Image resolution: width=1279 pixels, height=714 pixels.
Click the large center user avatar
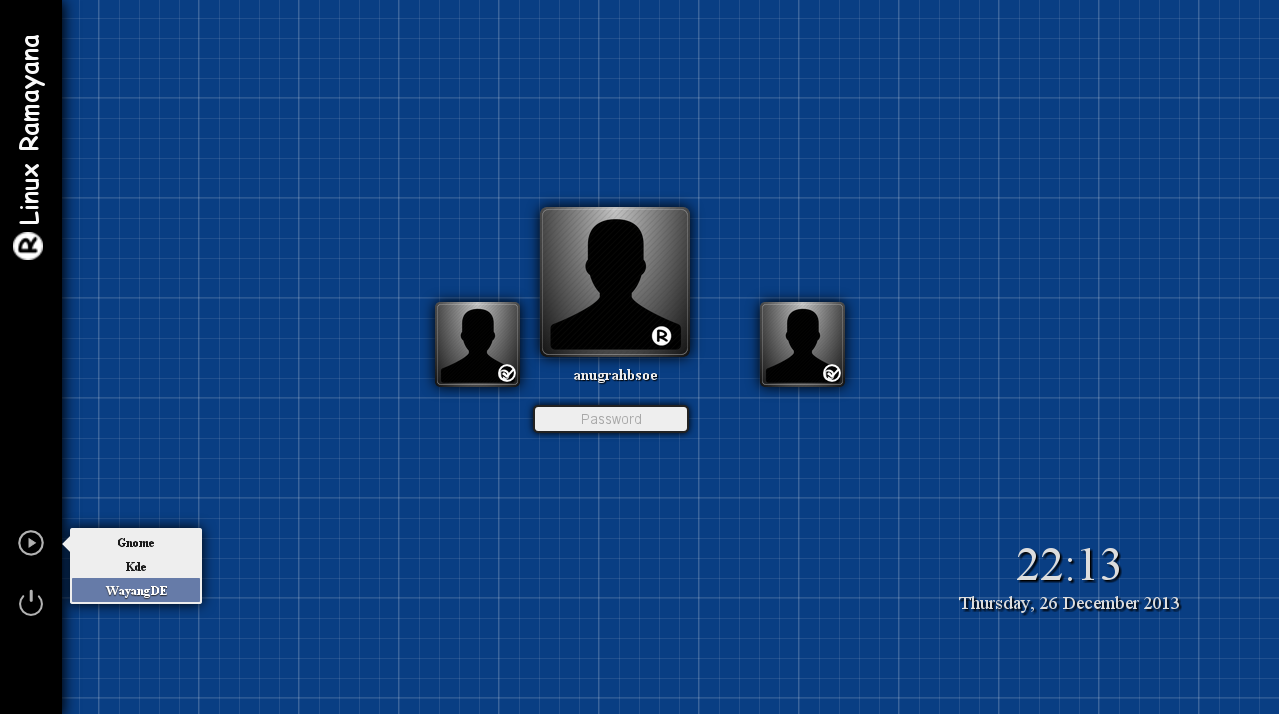(x=615, y=281)
